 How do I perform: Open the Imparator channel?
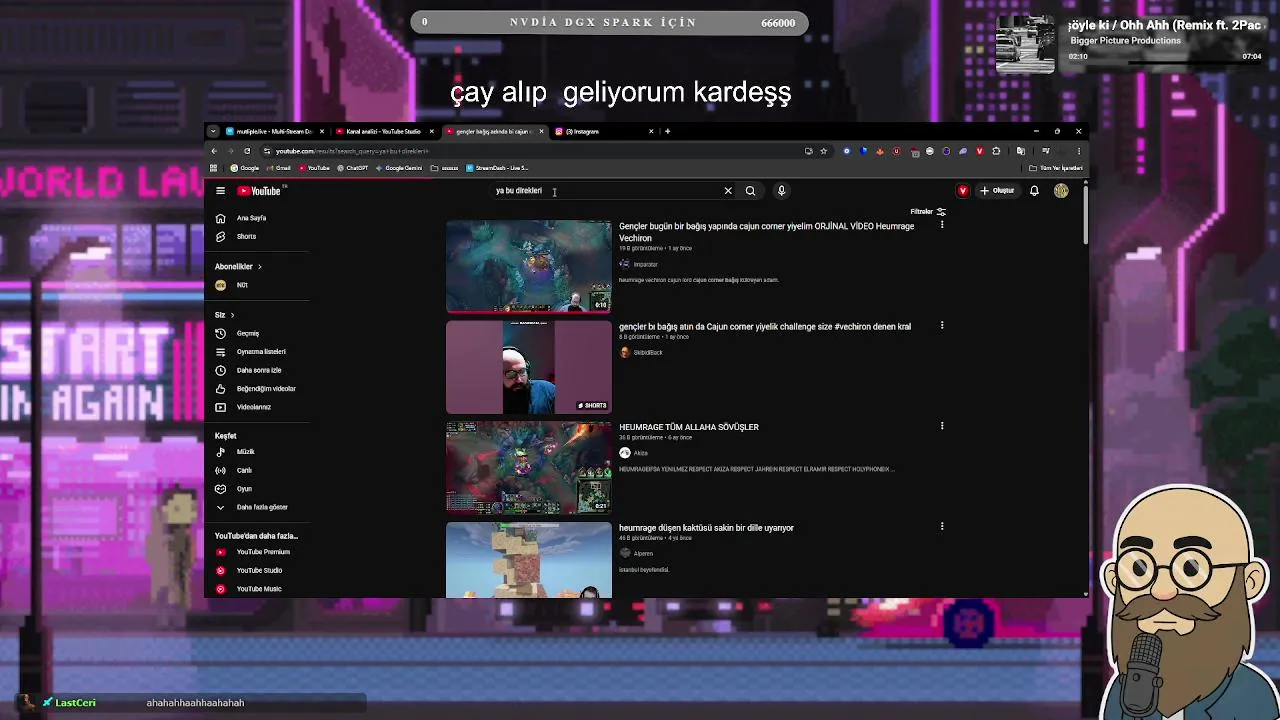point(645,265)
